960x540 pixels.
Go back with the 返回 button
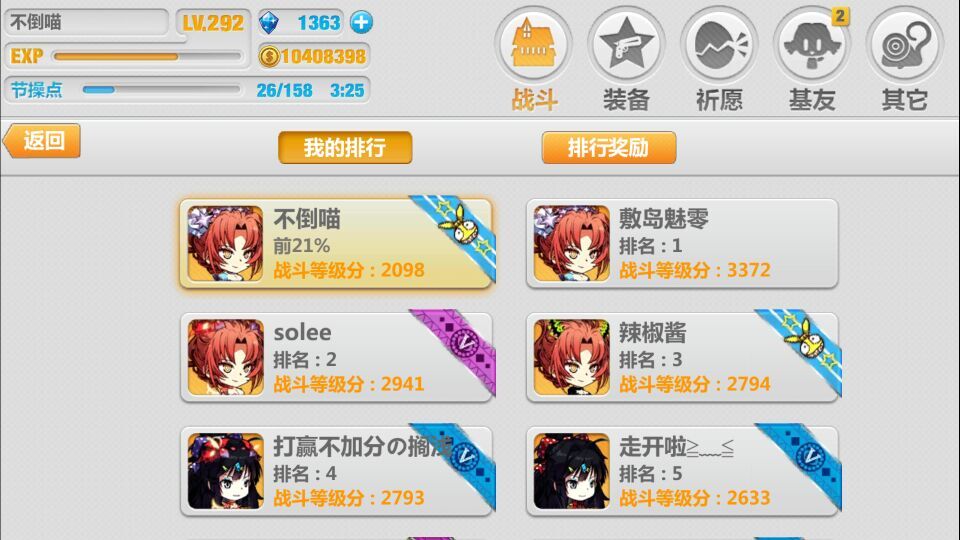[42, 141]
